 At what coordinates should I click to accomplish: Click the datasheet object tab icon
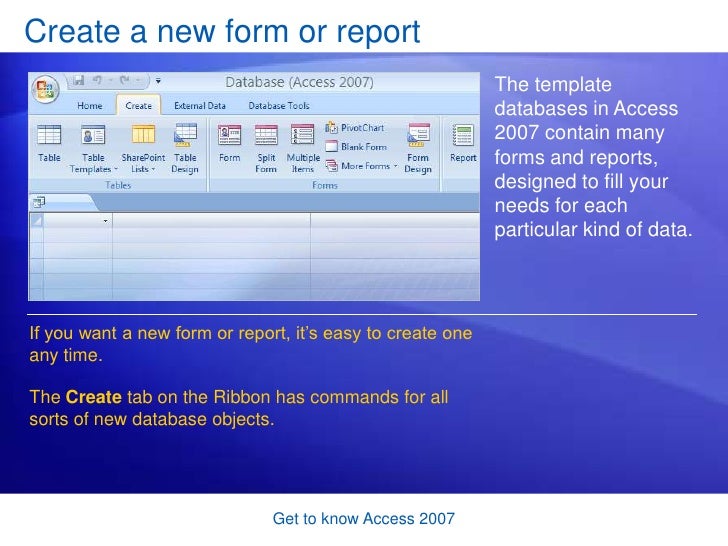[39, 202]
